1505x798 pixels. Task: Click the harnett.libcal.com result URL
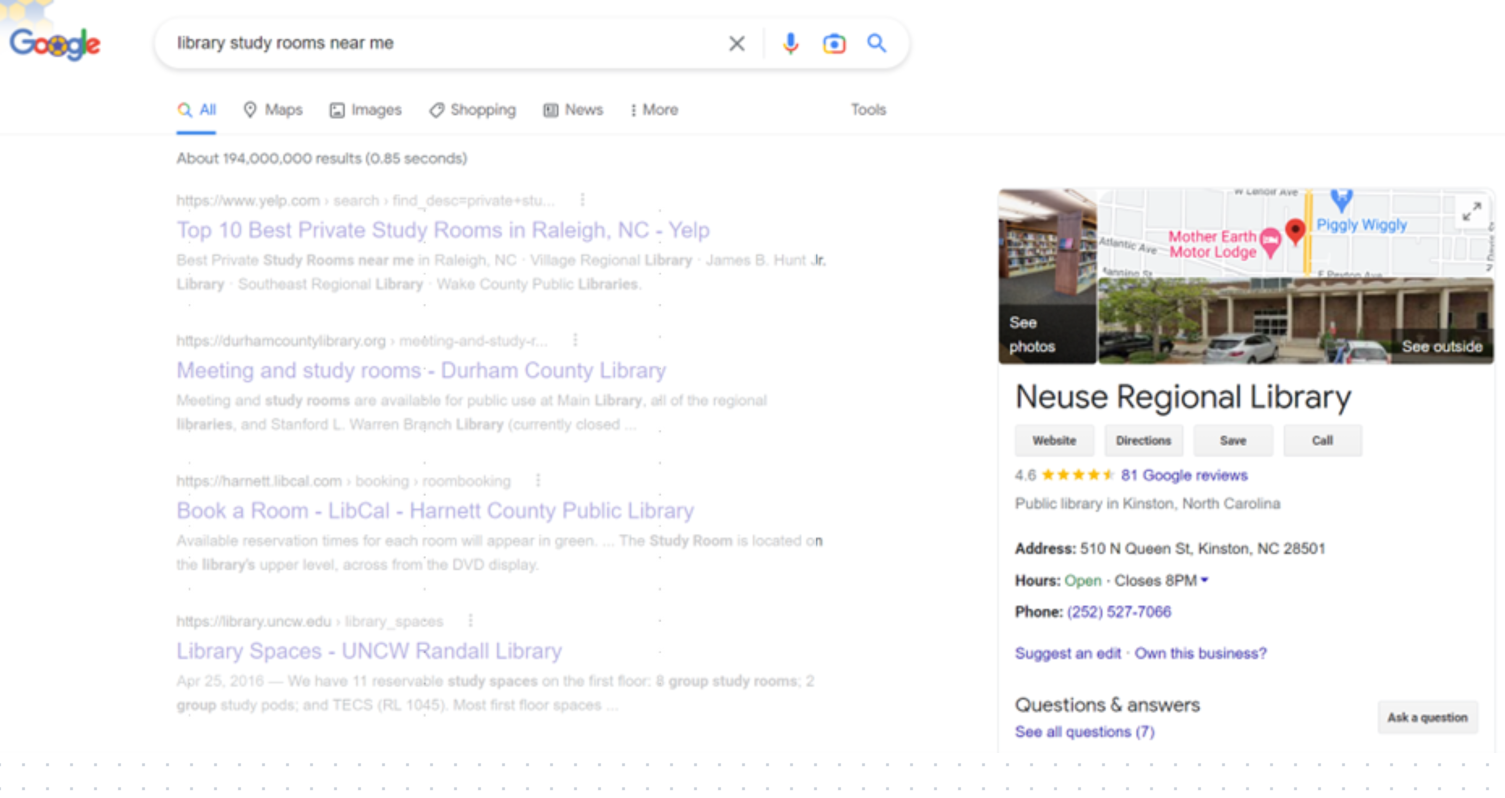click(x=343, y=481)
